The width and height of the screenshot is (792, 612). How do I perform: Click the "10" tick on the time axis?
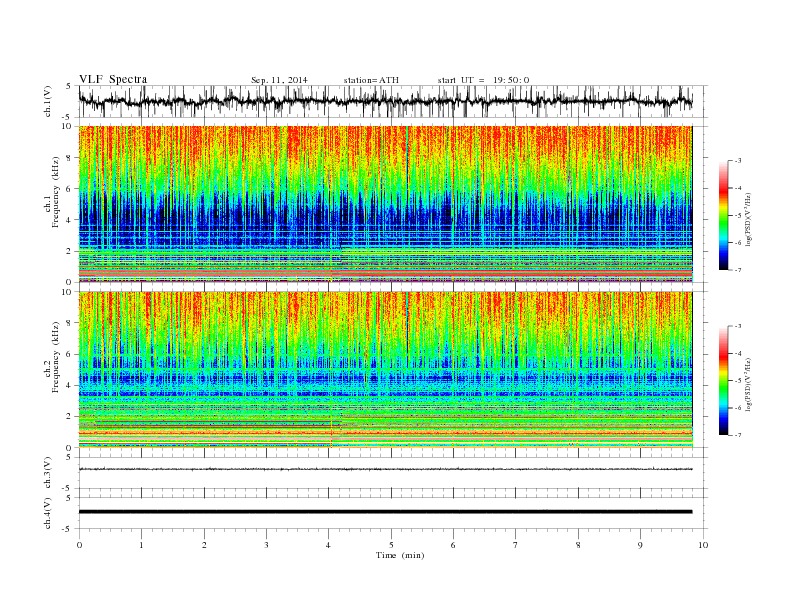703,545
